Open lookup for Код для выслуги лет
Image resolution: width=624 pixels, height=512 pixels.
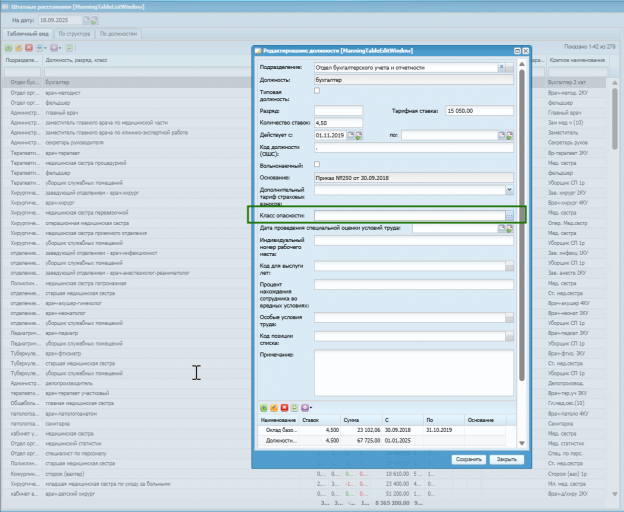pos(509,266)
